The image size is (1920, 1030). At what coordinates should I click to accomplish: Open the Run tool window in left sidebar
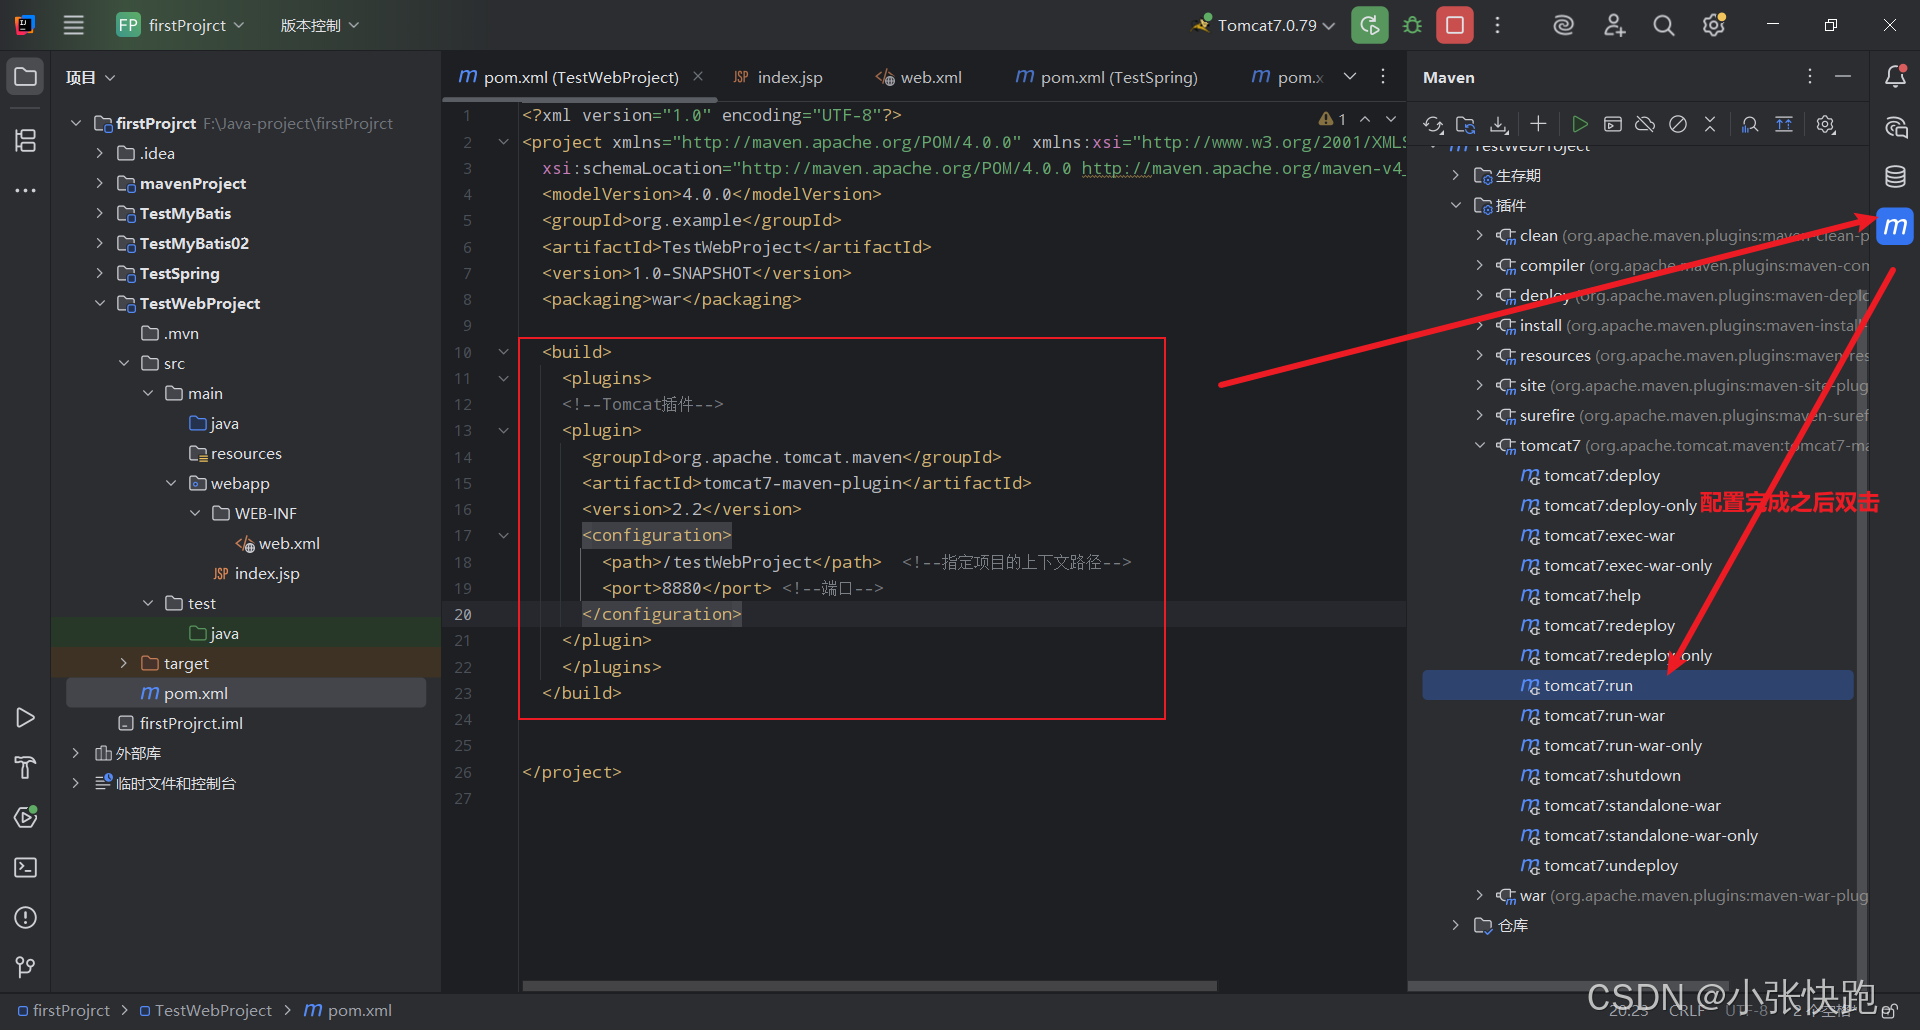[26, 718]
